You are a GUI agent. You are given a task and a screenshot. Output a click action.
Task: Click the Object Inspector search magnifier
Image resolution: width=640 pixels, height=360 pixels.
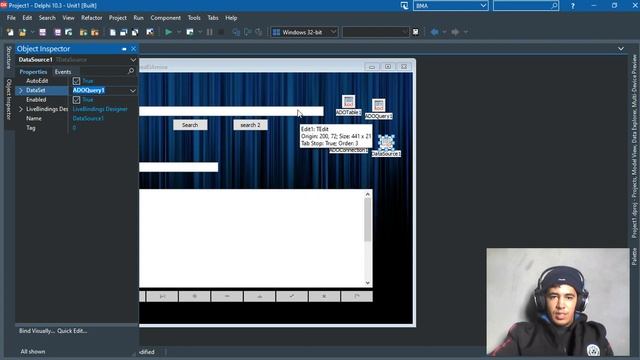tap(131, 71)
